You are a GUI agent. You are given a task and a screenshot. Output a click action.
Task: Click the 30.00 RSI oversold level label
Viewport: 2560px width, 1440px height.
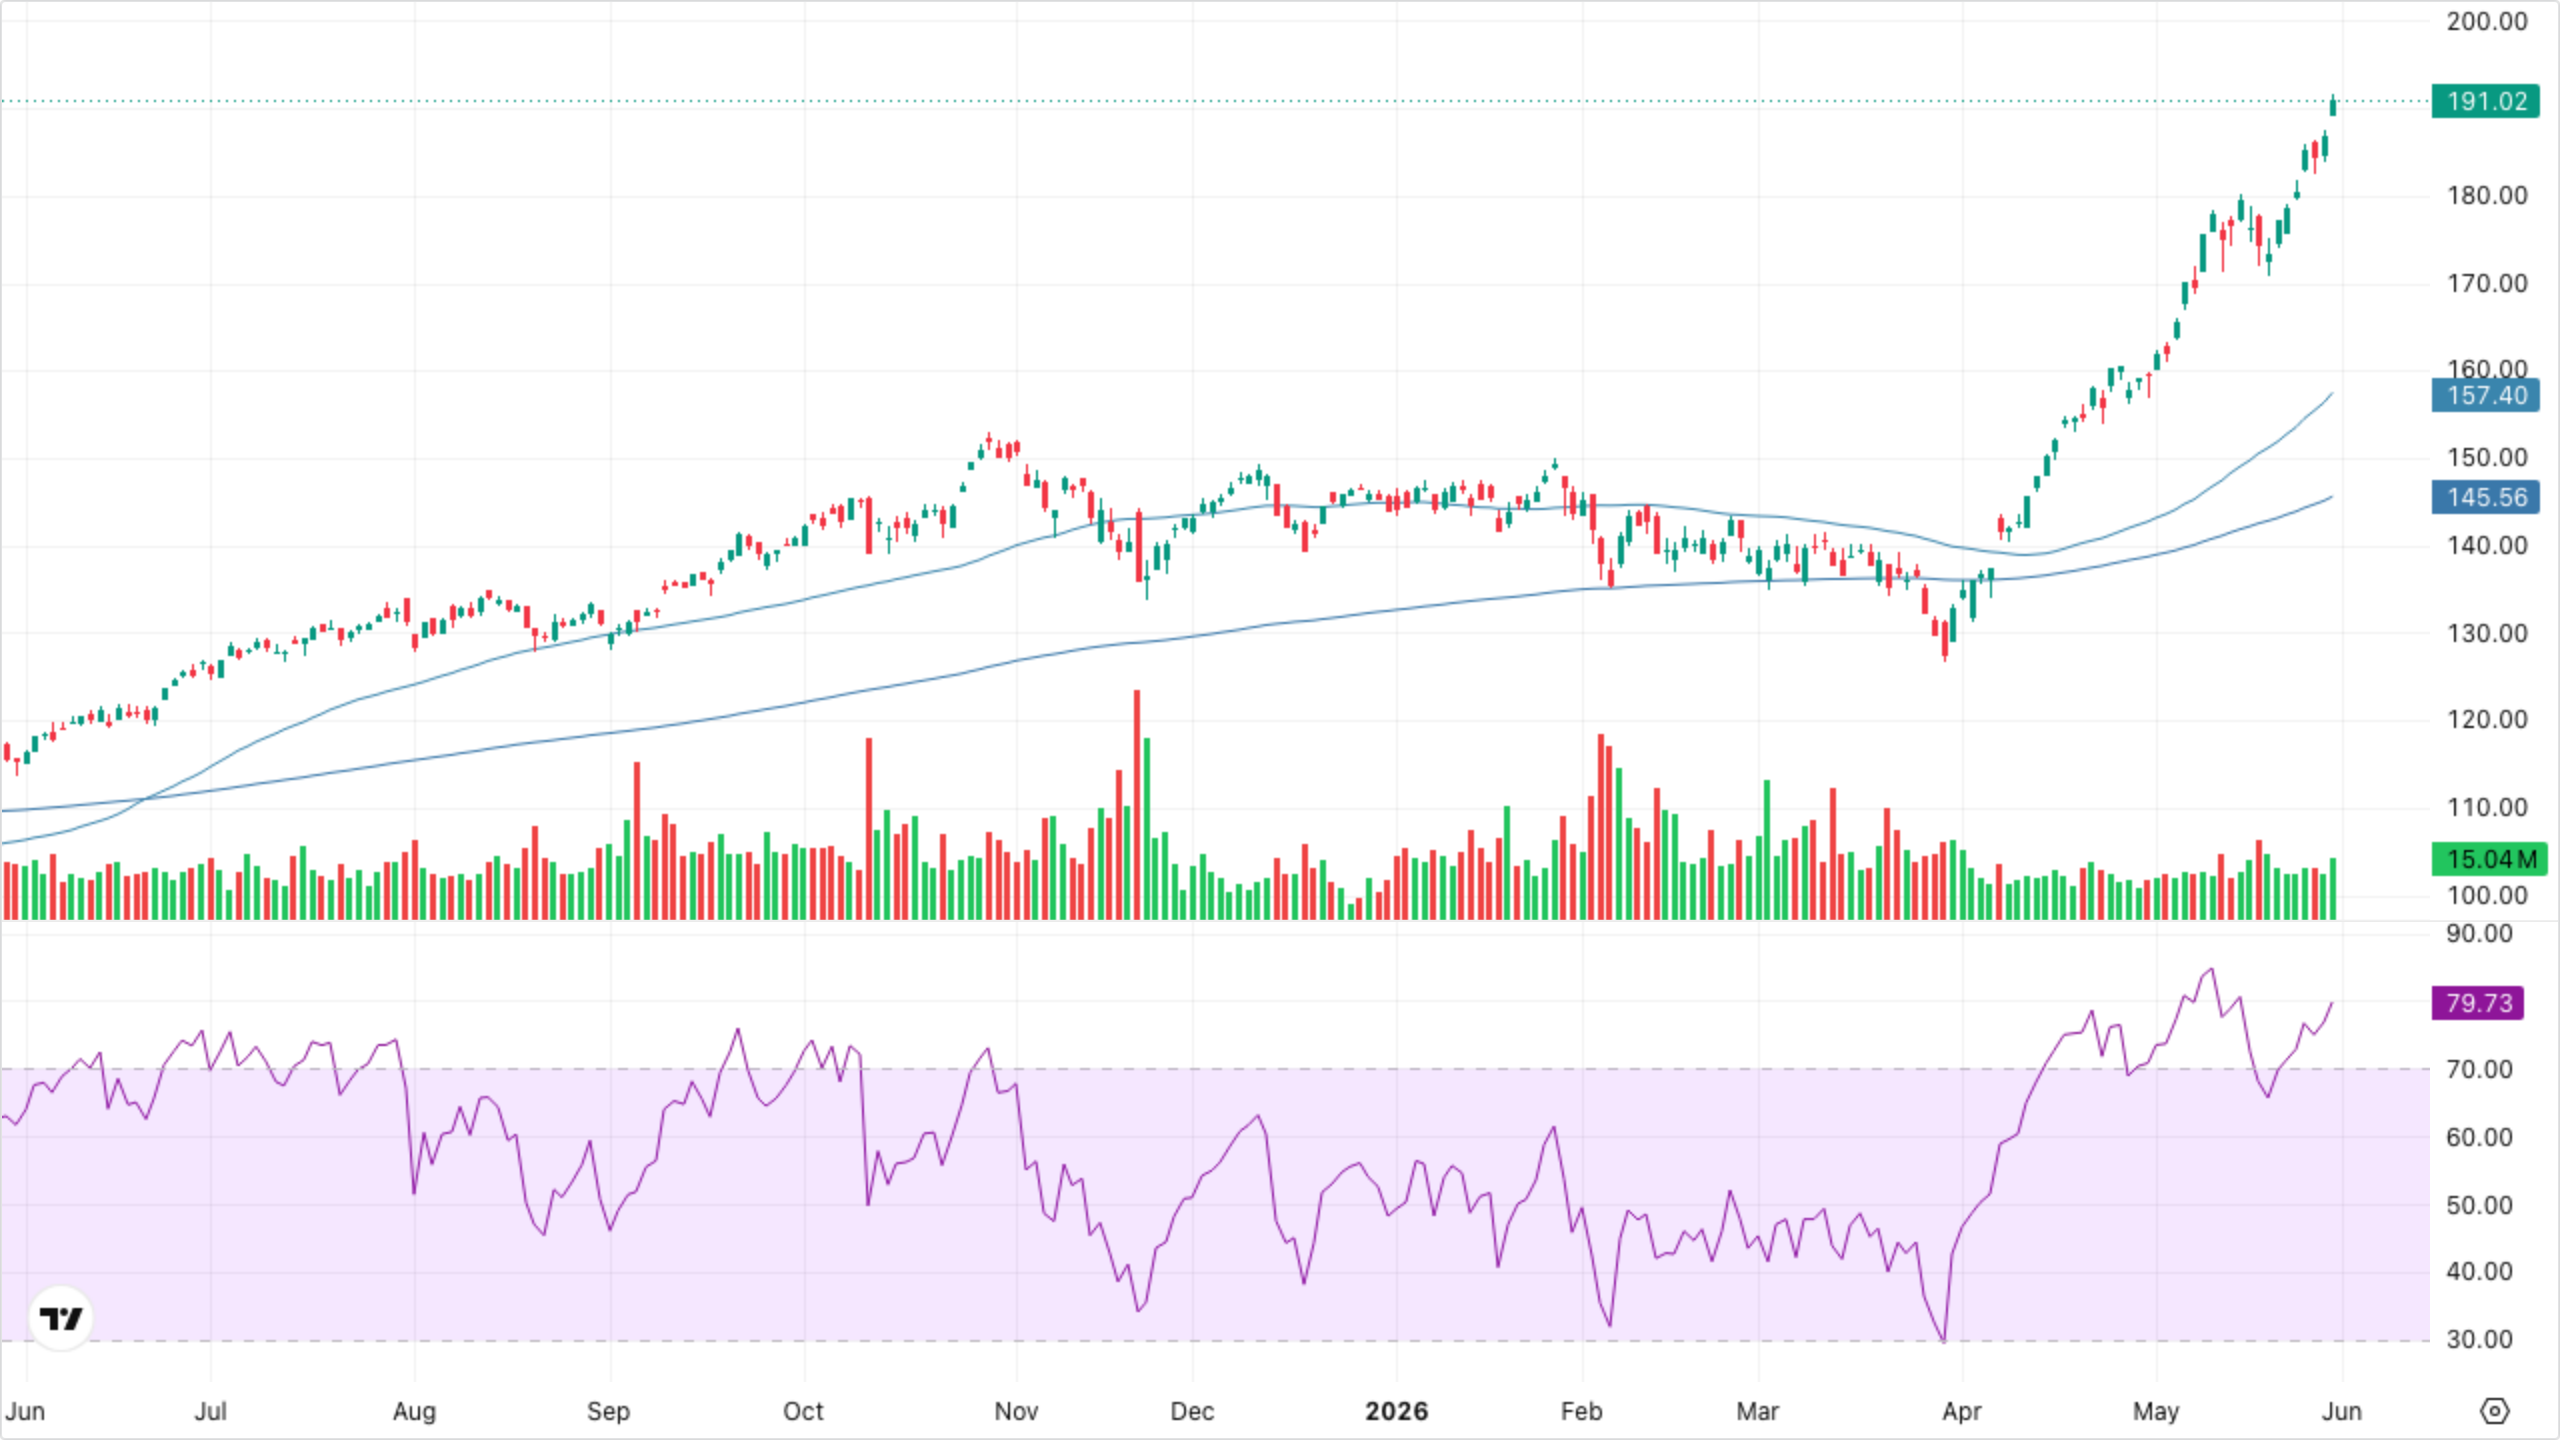(x=2479, y=1339)
